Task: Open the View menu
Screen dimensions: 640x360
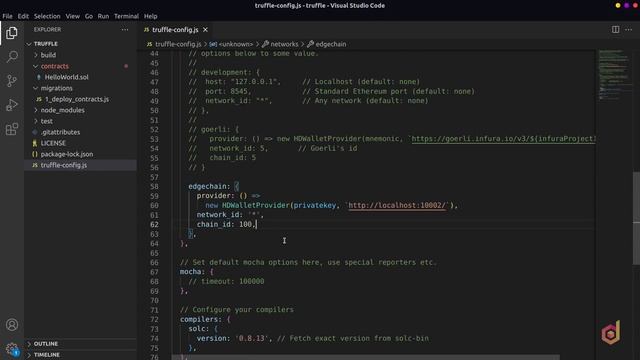Action: [73, 16]
